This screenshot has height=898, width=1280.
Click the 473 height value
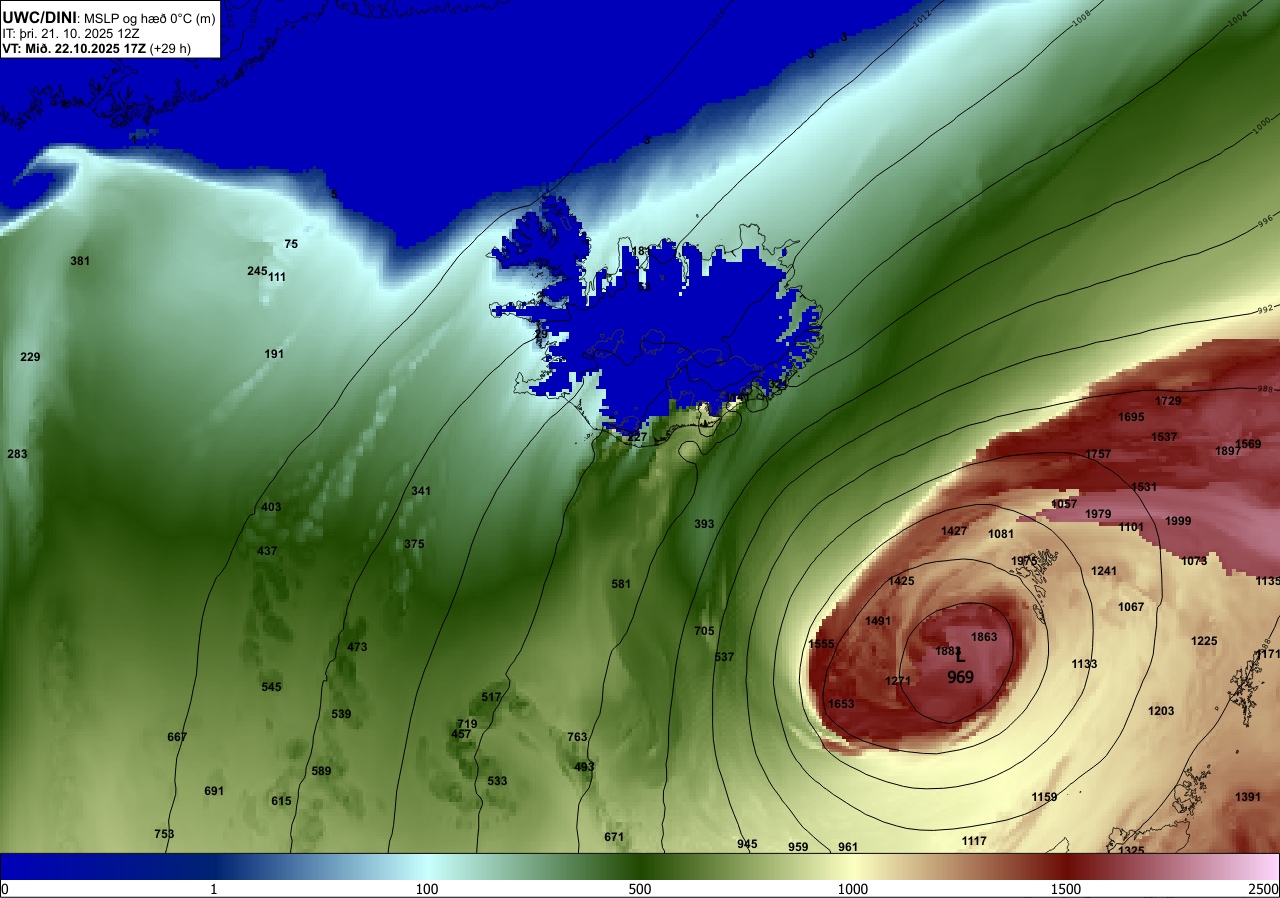point(357,647)
